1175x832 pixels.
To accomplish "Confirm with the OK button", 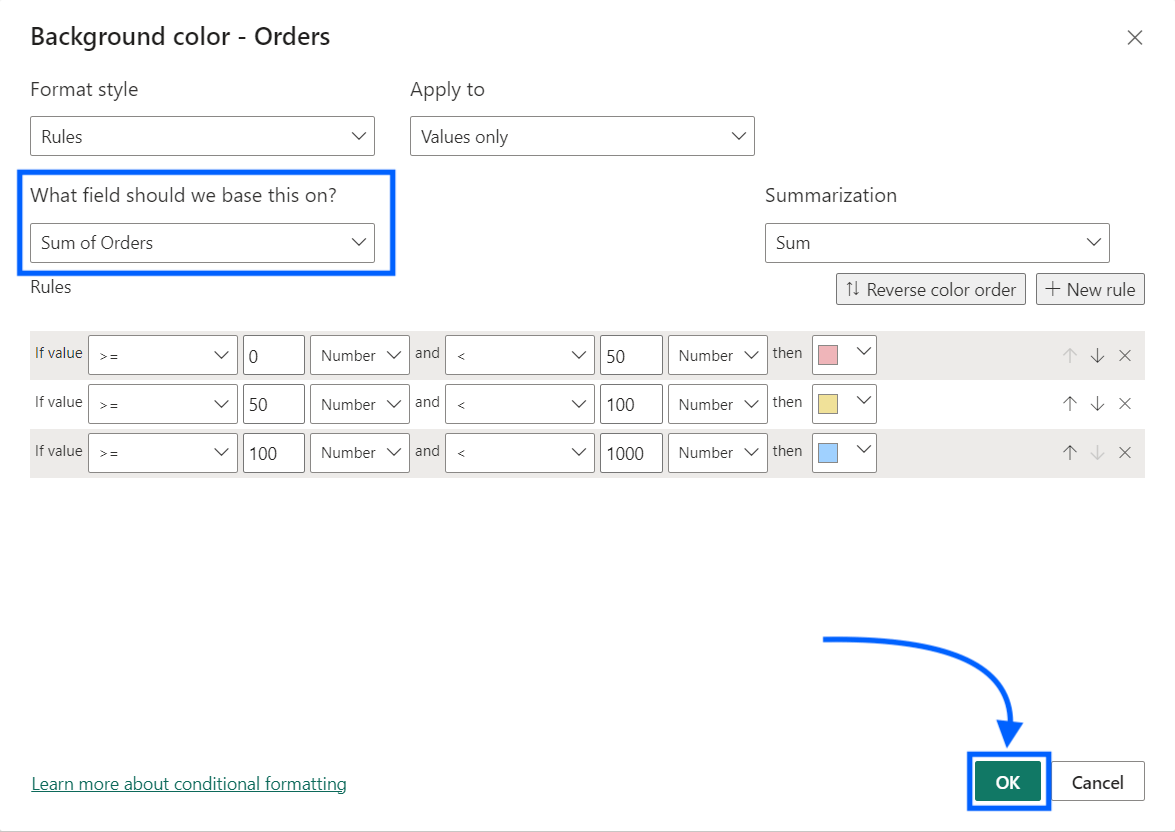I will (x=1007, y=782).
